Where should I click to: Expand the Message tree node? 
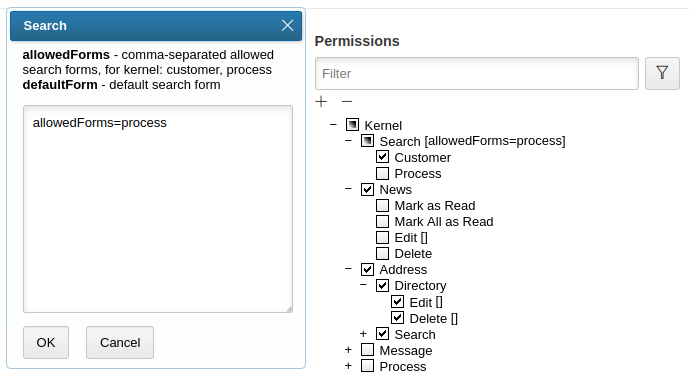click(348, 350)
